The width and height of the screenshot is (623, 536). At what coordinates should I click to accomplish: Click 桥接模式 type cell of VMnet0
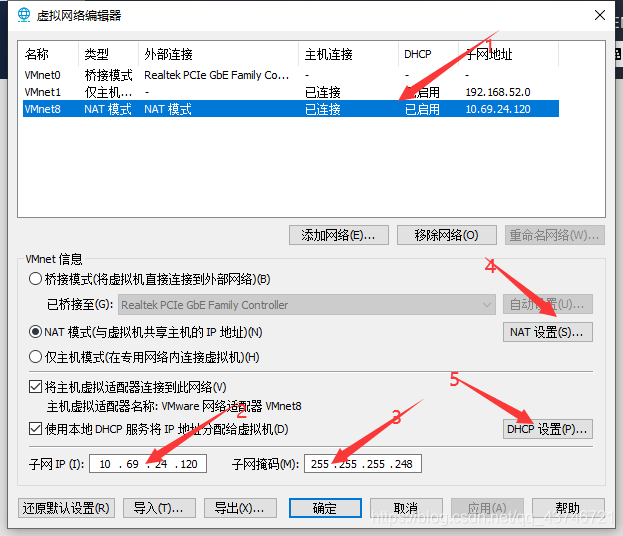pos(108,75)
